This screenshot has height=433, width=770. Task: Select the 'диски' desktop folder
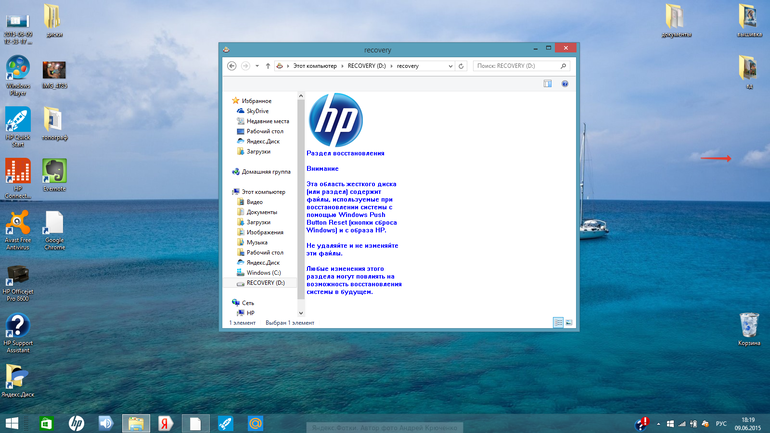(54, 21)
